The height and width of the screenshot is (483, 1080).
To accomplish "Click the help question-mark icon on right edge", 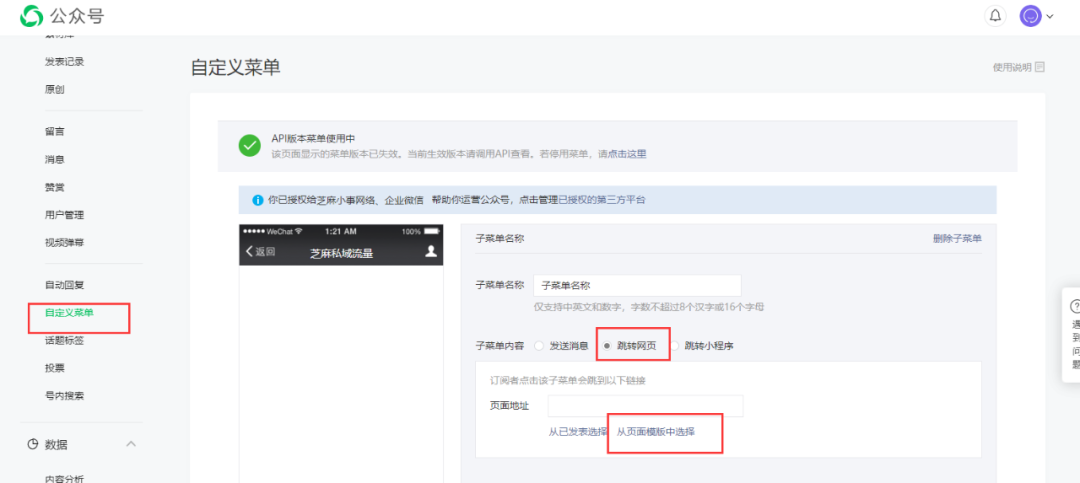I will 1074,306.
